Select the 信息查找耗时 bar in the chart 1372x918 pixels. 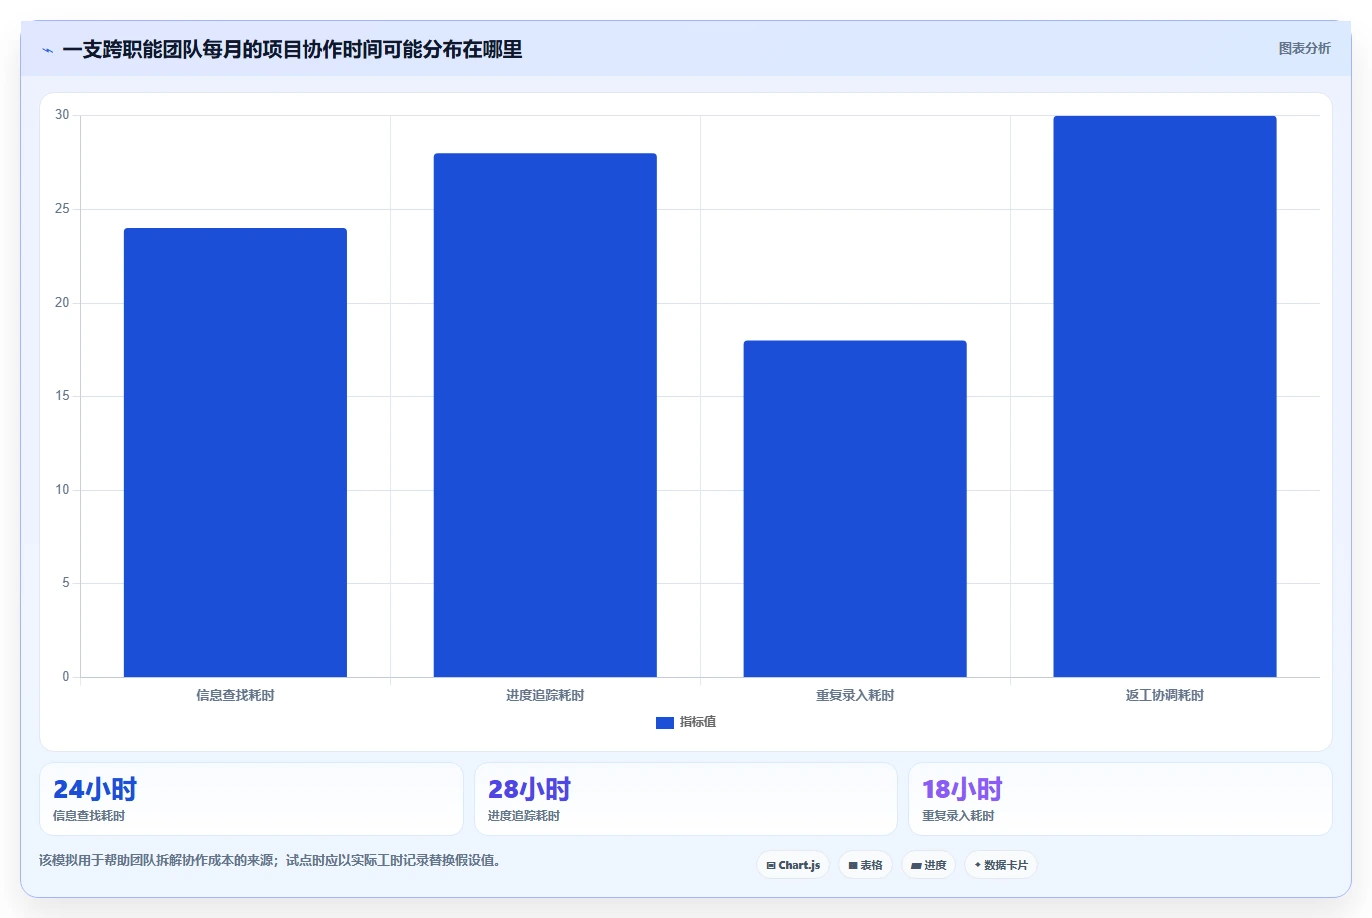point(235,452)
